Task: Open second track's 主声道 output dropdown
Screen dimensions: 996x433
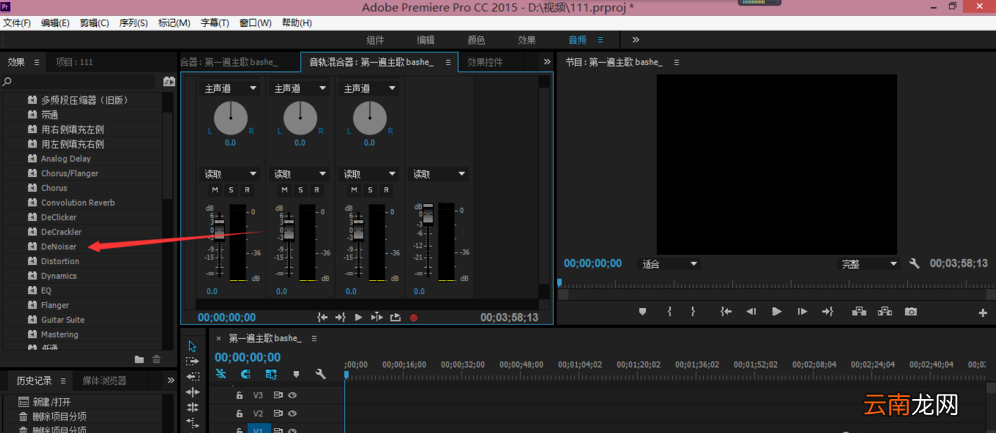Action: (300, 89)
